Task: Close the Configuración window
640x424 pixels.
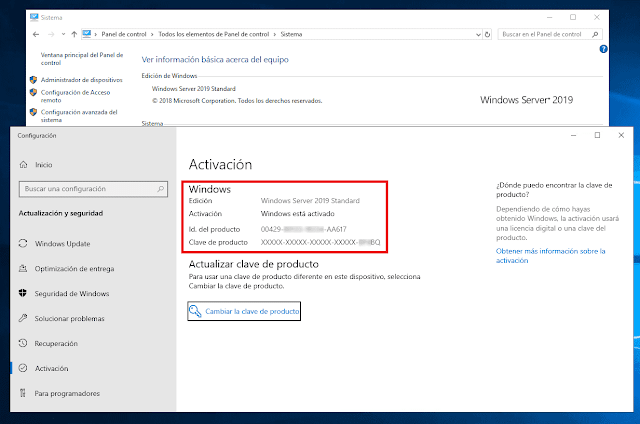Action: (621, 135)
